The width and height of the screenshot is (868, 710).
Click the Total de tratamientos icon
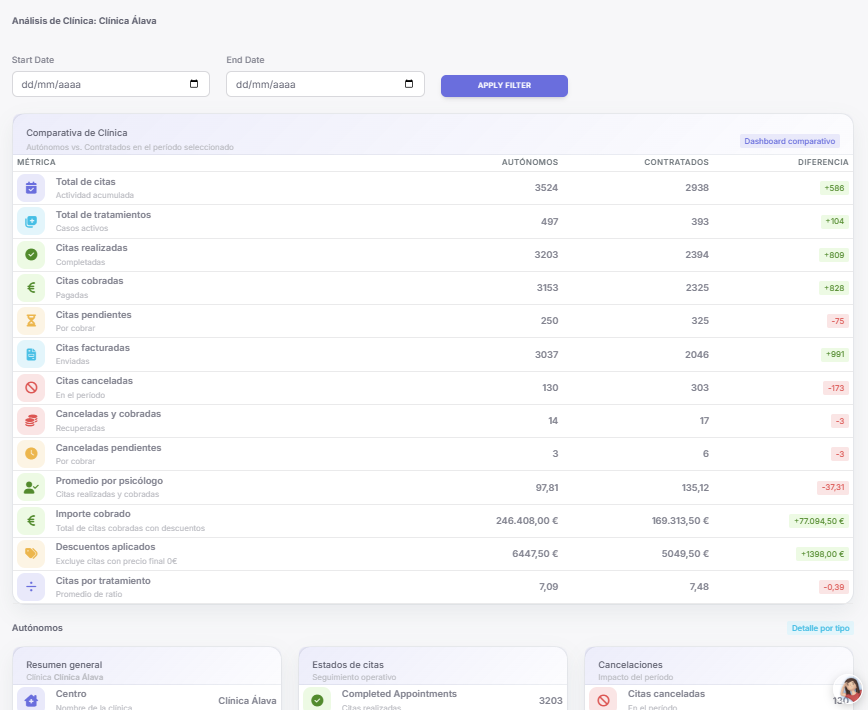[x=31, y=221]
